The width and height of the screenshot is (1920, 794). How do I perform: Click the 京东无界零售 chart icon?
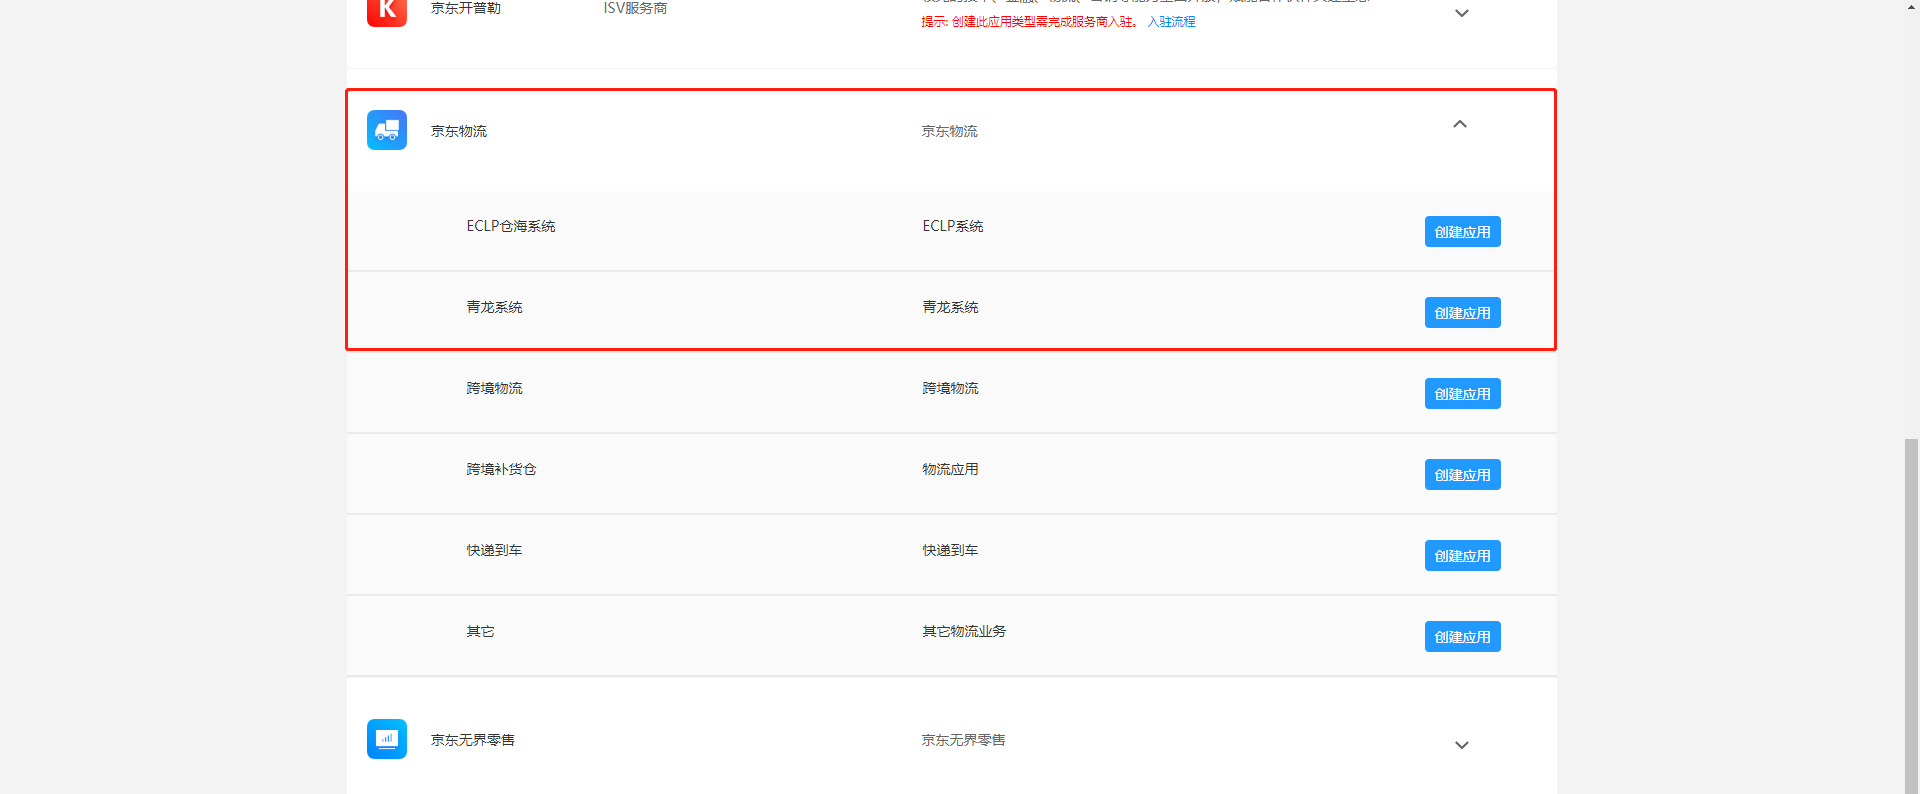tap(386, 739)
